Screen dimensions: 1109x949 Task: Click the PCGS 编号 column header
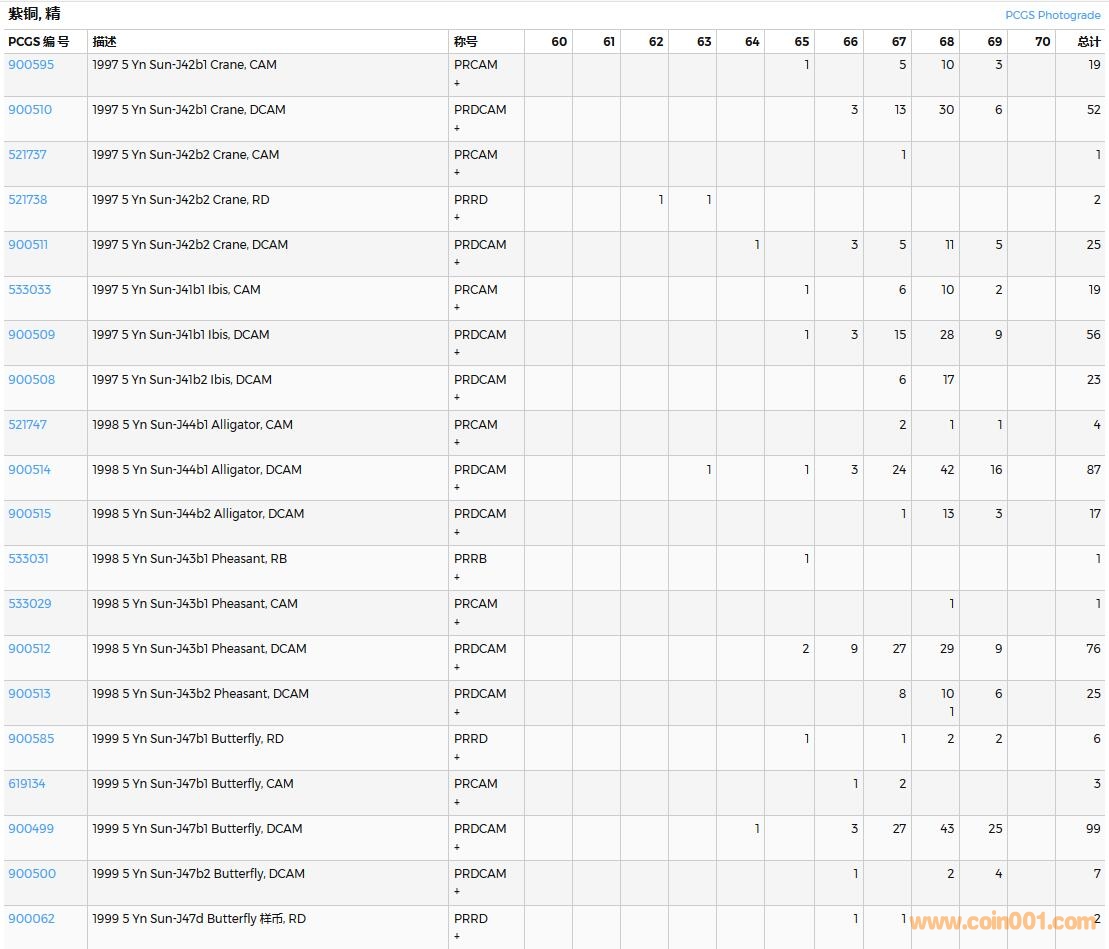pos(39,42)
